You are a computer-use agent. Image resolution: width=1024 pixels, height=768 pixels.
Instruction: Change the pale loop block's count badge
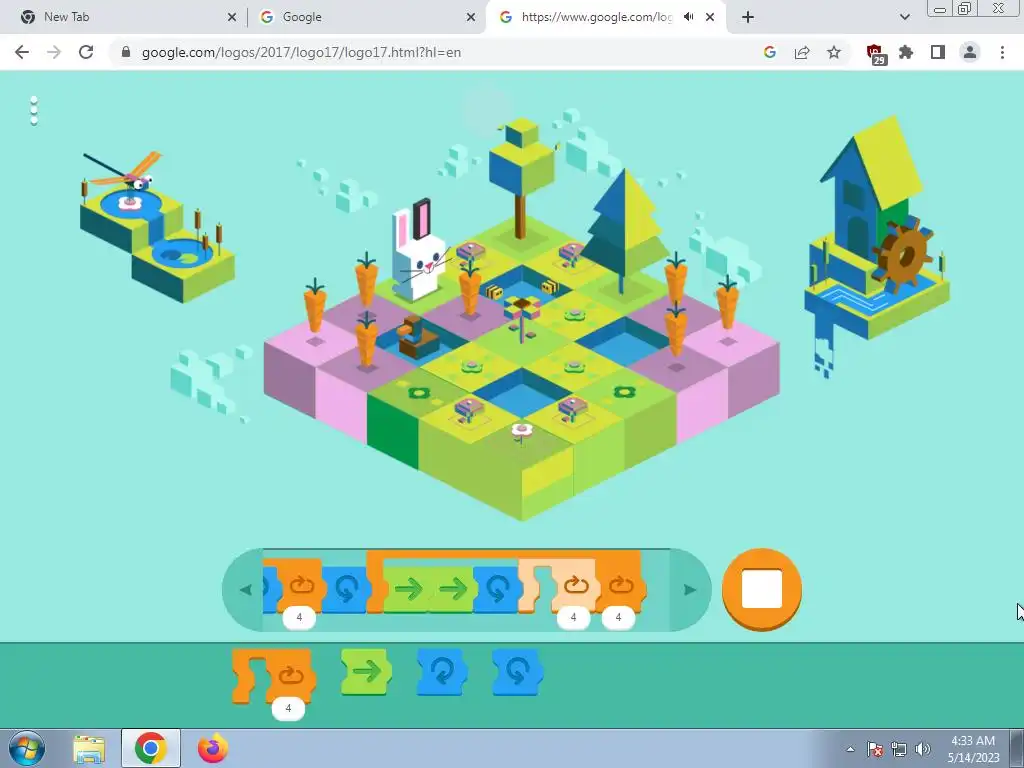click(x=573, y=617)
